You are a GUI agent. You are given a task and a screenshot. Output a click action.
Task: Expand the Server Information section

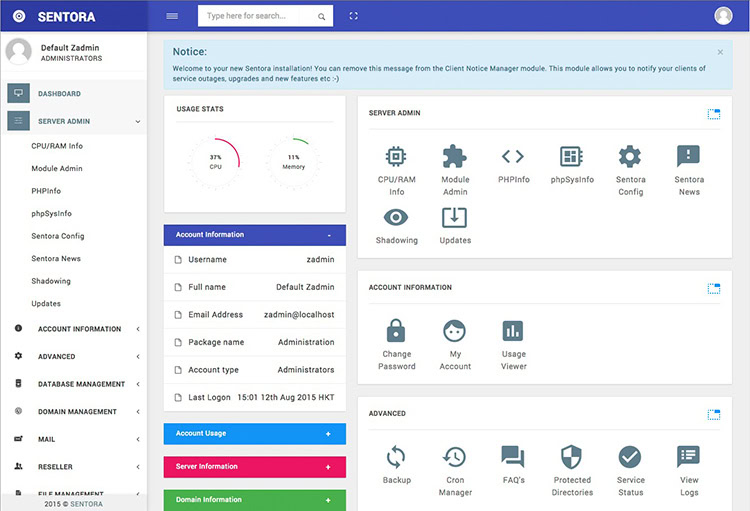point(254,467)
